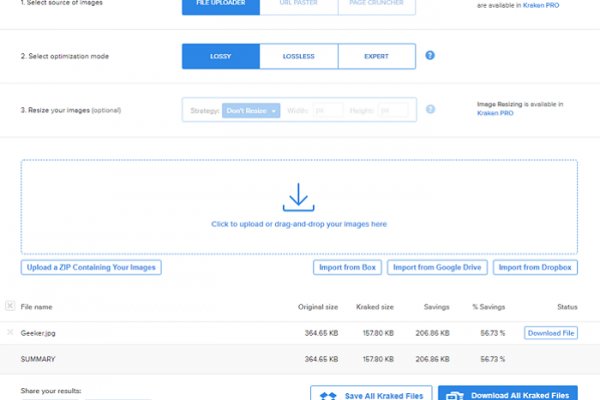600x400 pixels.
Task: Click Upload a ZIP Containing Your Images
Action: click(90, 267)
